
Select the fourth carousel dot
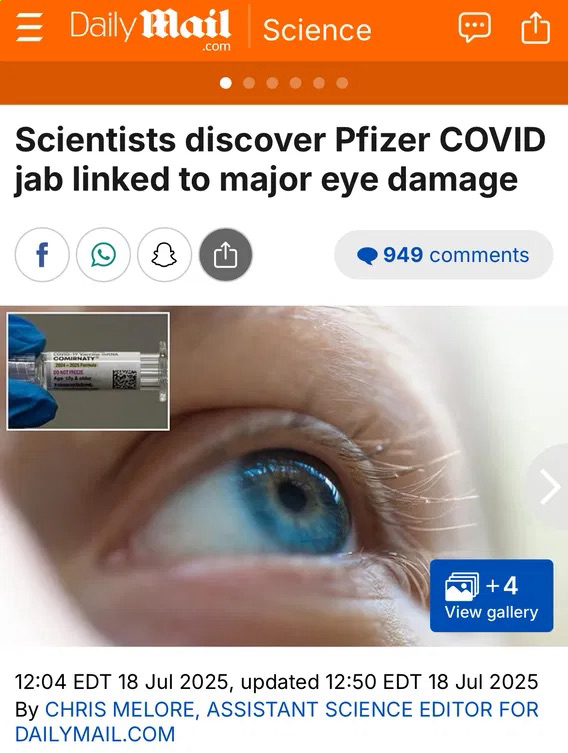(x=295, y=83)
